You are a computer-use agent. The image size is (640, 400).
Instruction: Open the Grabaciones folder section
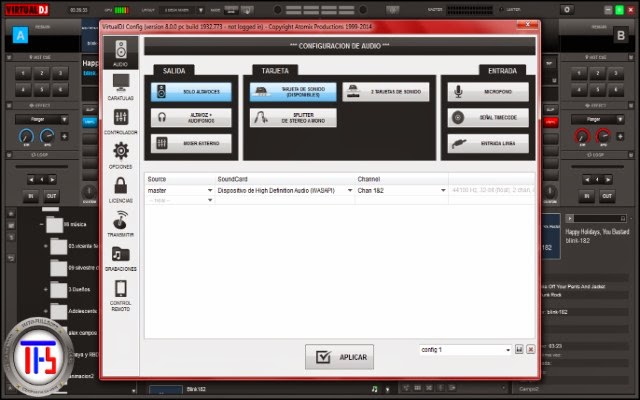point(120,258)
